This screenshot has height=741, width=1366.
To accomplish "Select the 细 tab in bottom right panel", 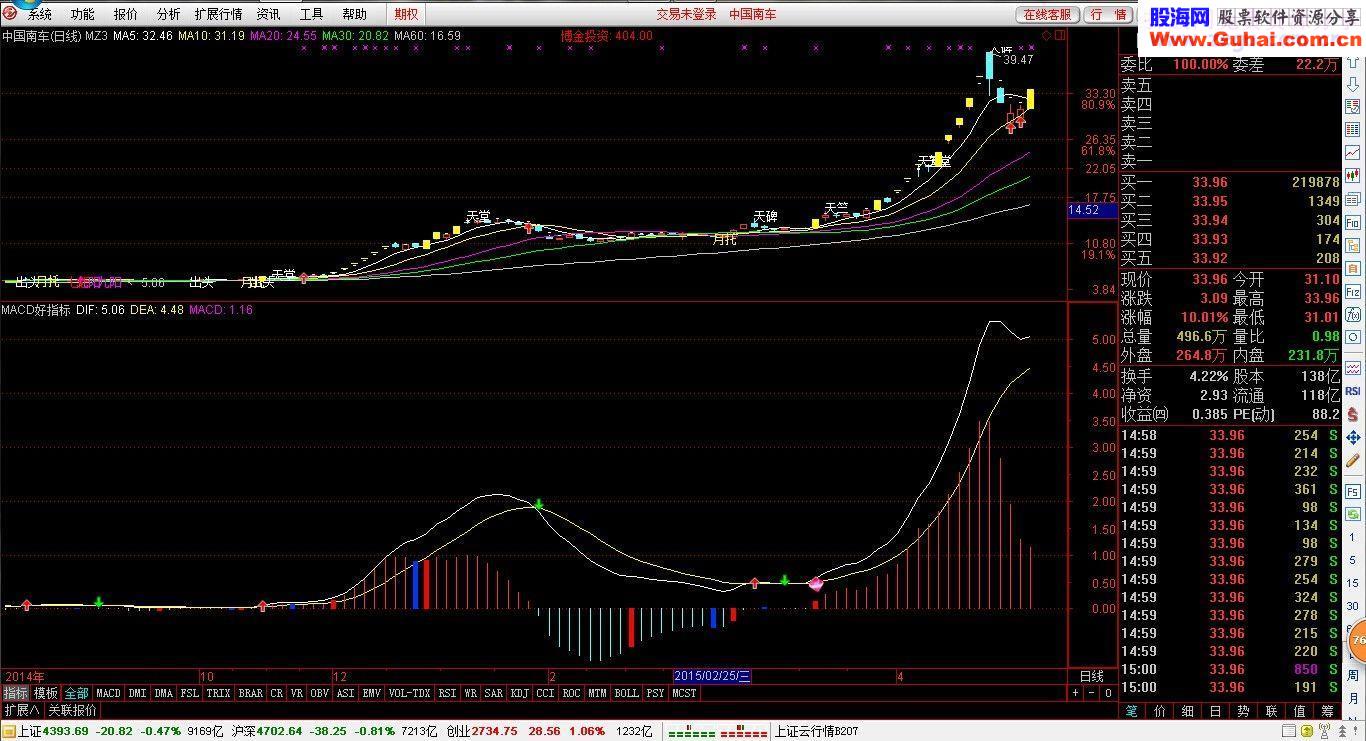I will [x=1187, y=711].
